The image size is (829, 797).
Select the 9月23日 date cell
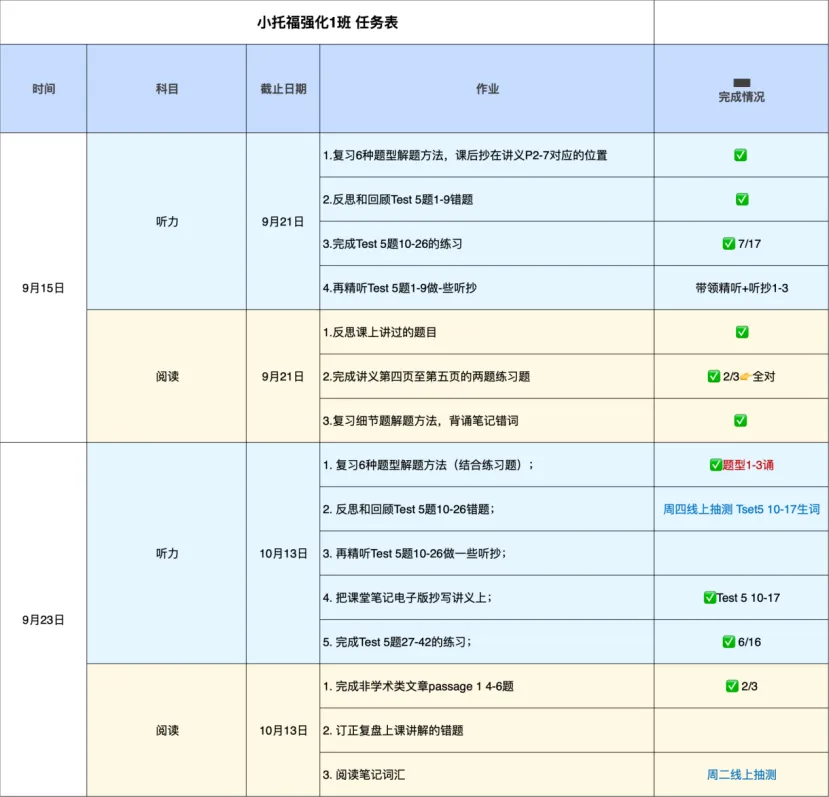pos(43,619)
